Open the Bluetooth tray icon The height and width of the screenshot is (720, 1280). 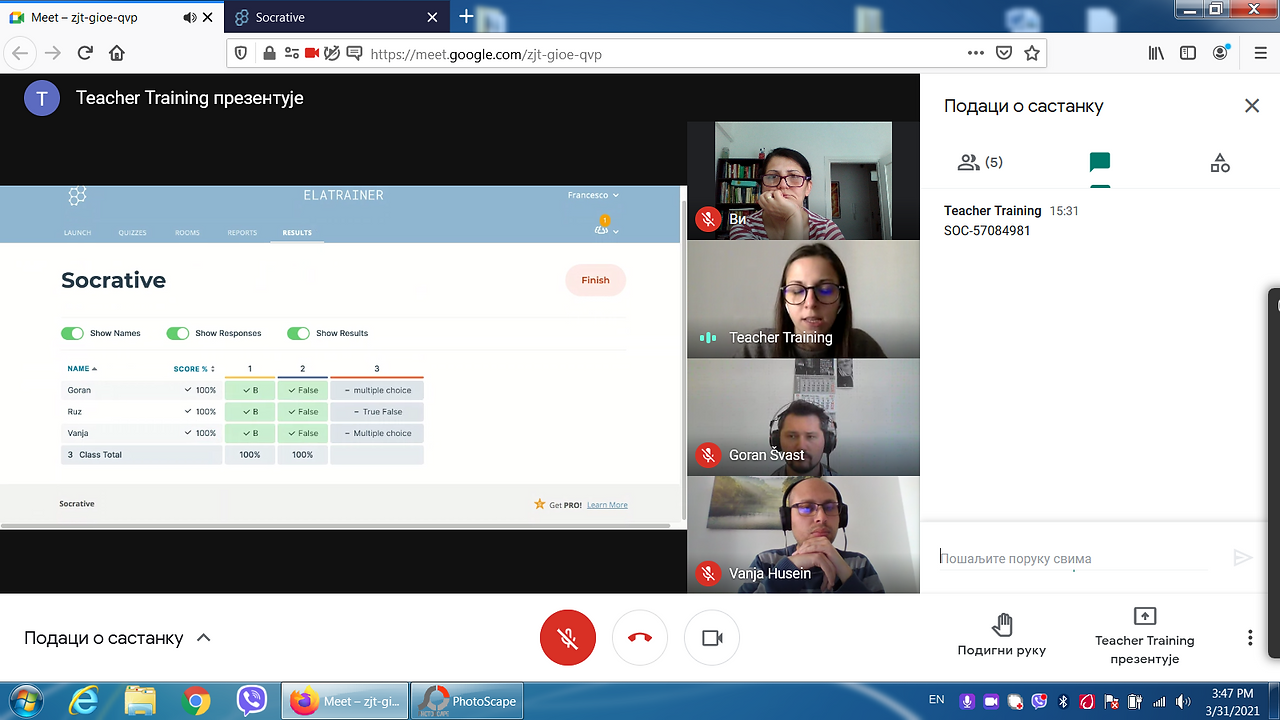(1065, 701)
